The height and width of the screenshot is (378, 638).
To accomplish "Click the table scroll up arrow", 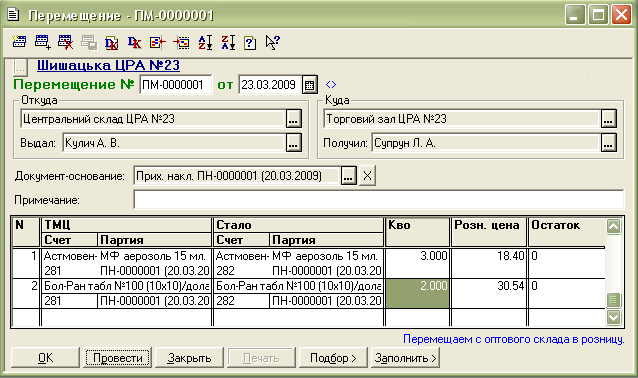I will coord(614,226).
